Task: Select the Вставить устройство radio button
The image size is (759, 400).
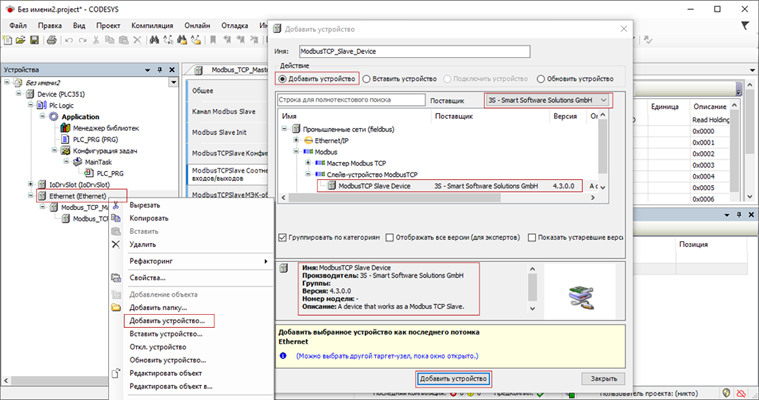Action: pos(366,79)
